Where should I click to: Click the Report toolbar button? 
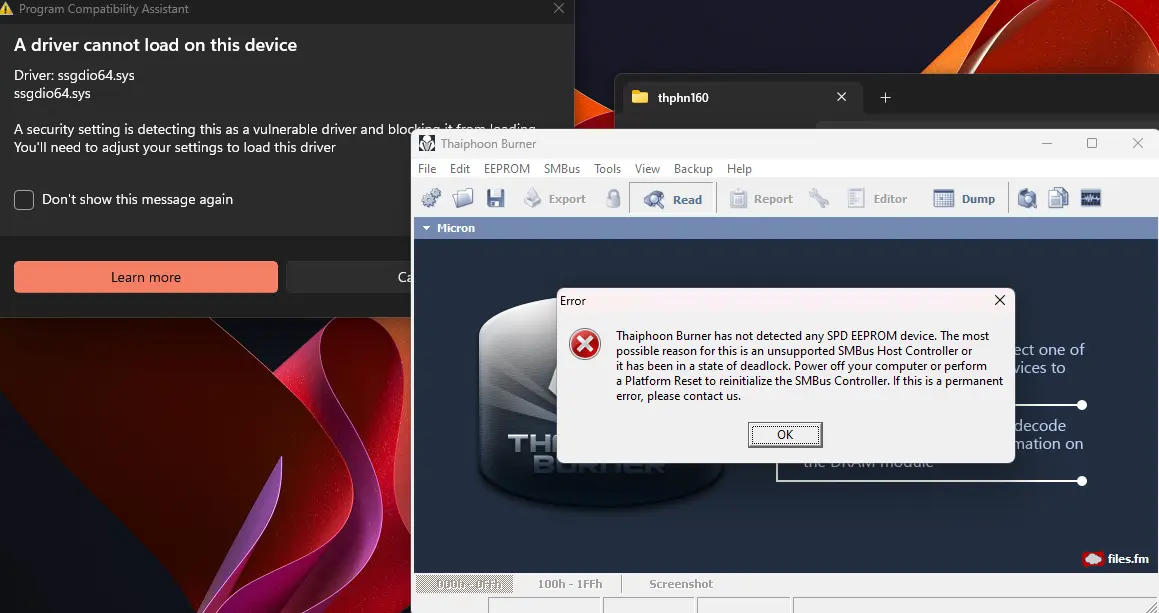point(761,198)
